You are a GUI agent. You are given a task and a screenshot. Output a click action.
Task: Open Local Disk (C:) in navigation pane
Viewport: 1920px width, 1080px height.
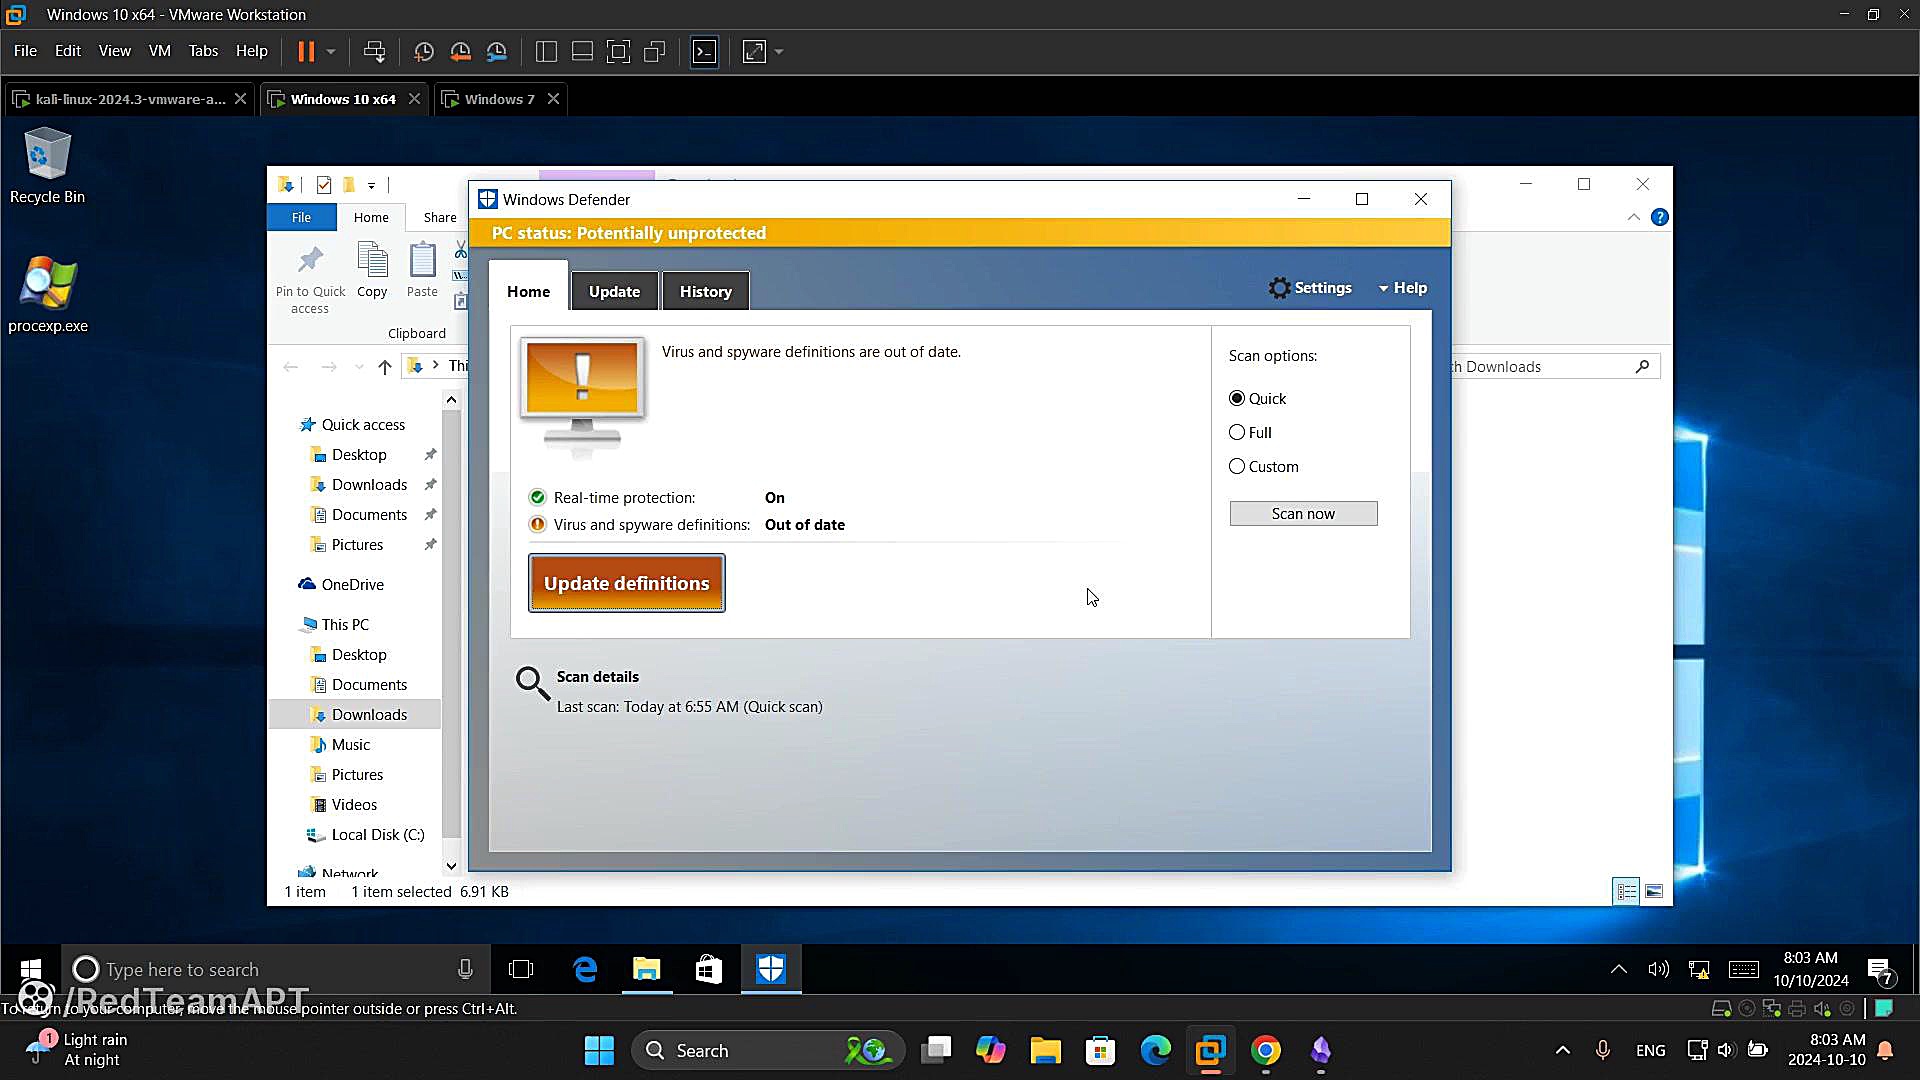click(377, 835)
